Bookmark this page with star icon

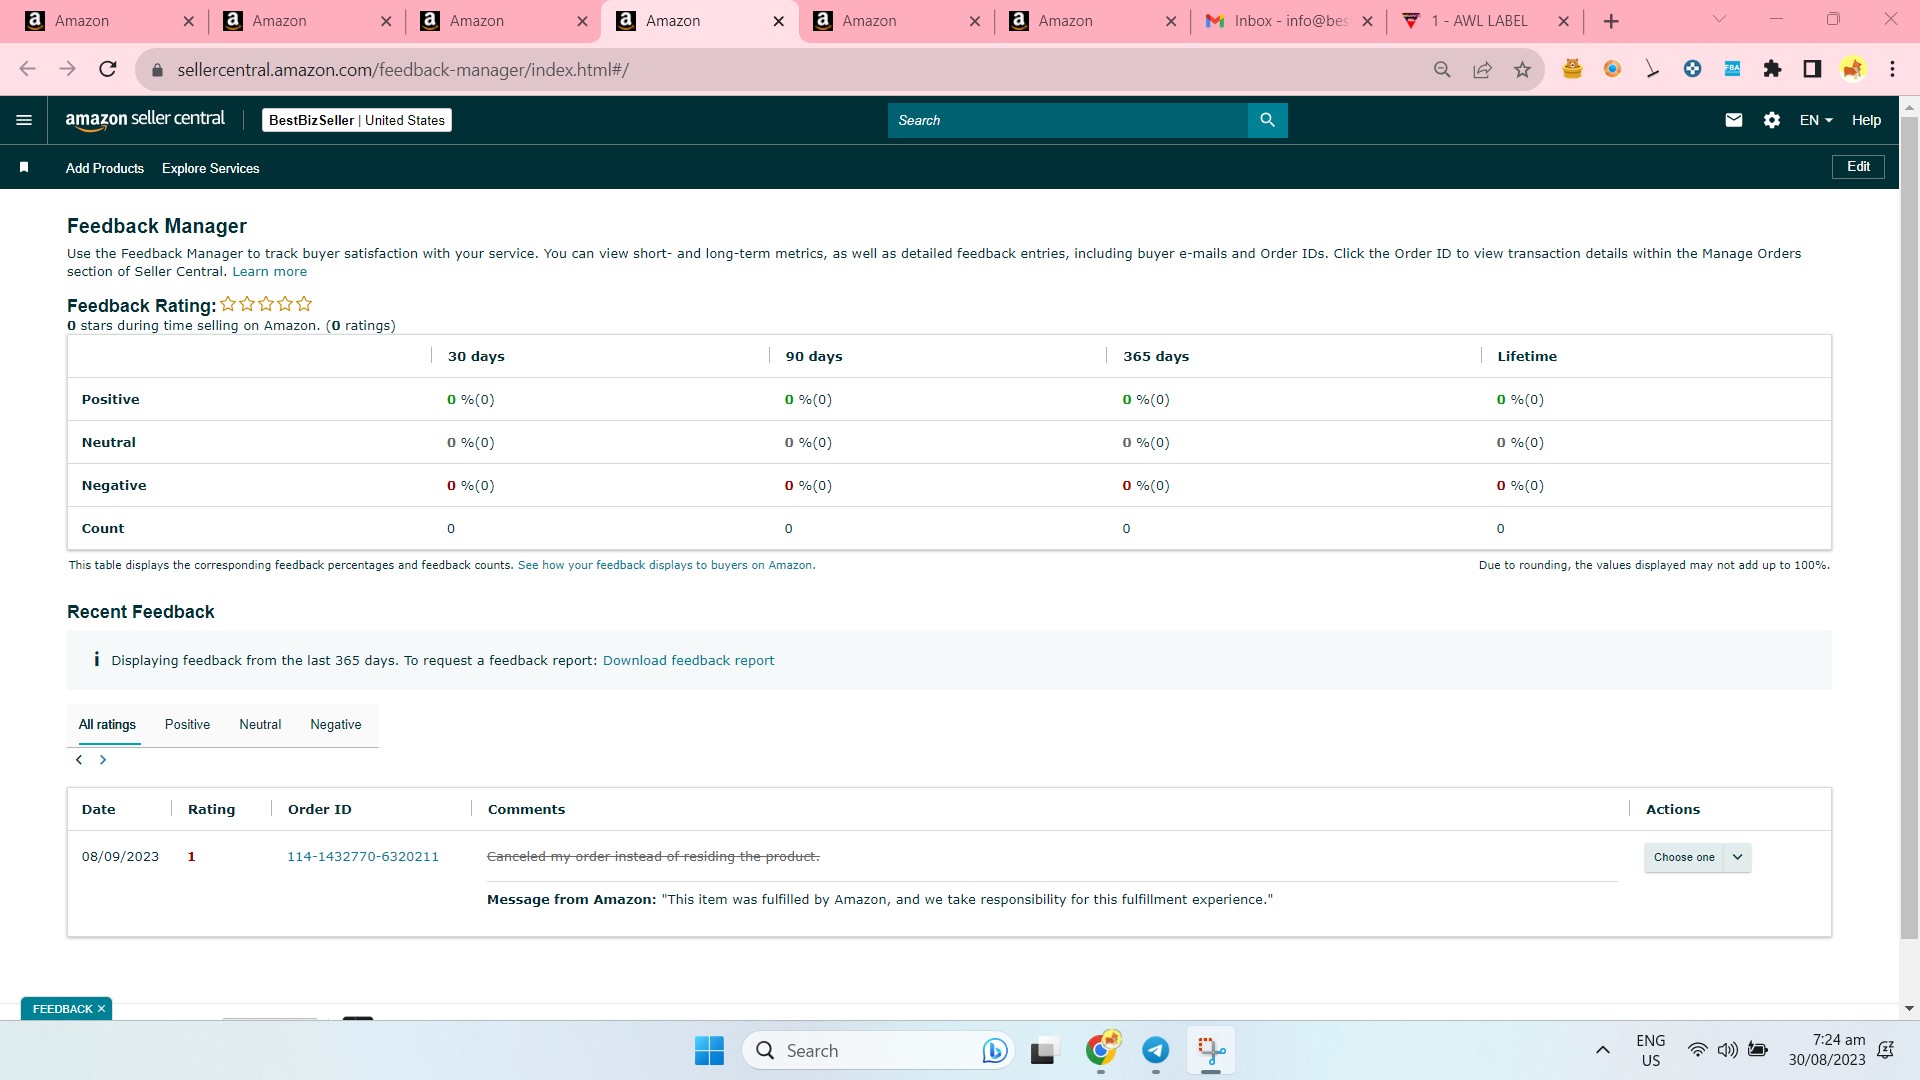coord(1522,69)
